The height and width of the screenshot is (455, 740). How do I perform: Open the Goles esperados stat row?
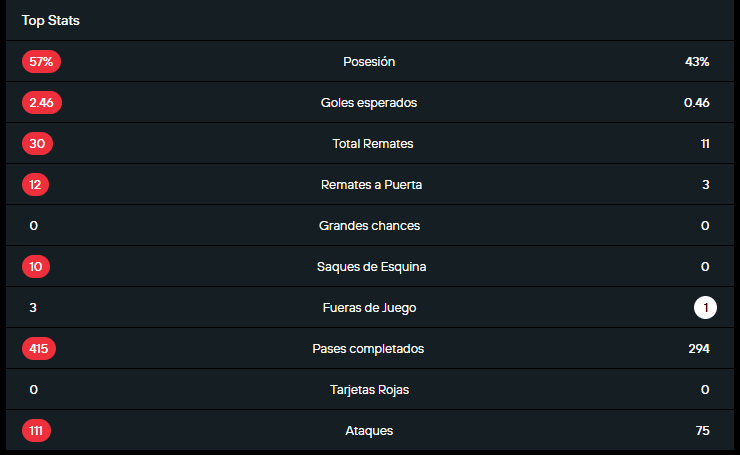pyautogui.click(x=369, y=103)
